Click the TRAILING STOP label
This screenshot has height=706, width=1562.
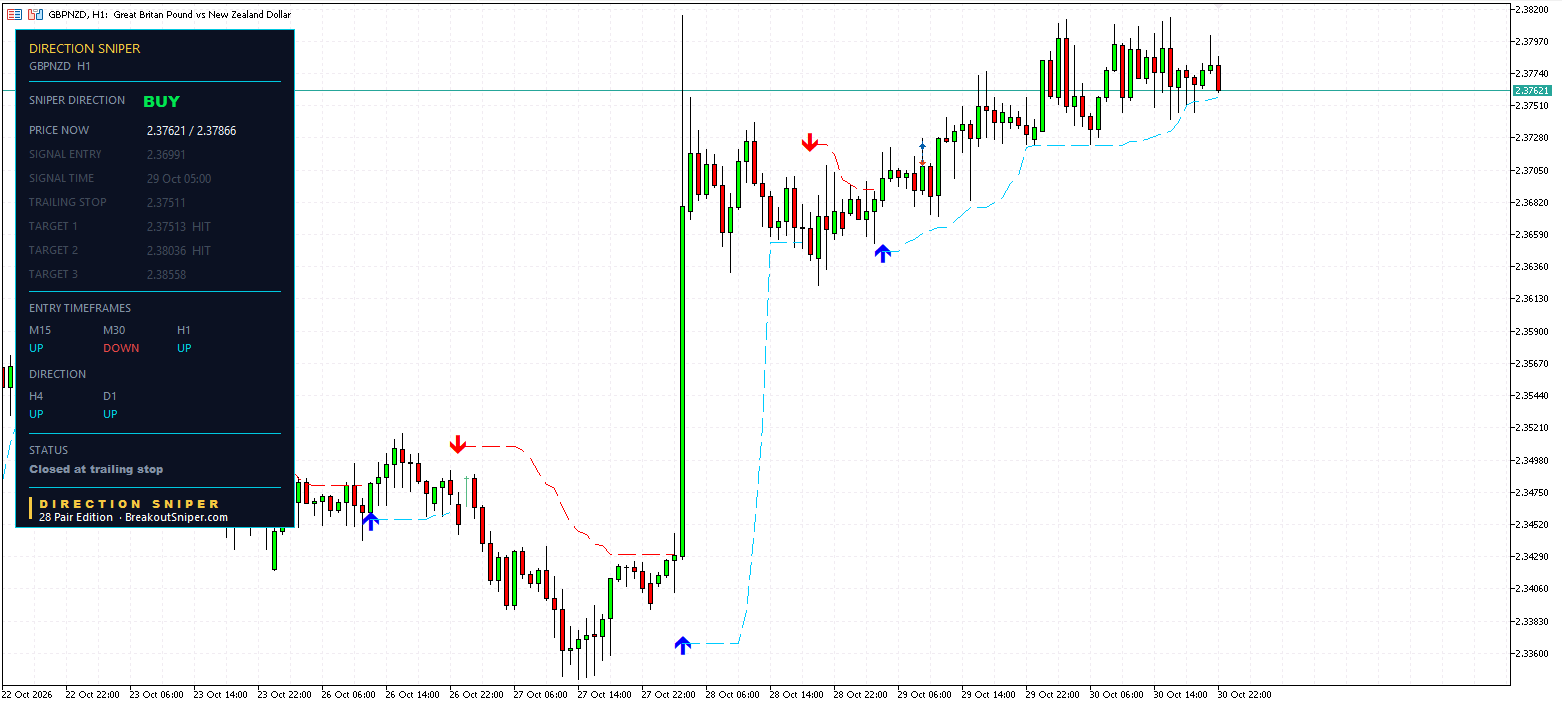(66, 202)
